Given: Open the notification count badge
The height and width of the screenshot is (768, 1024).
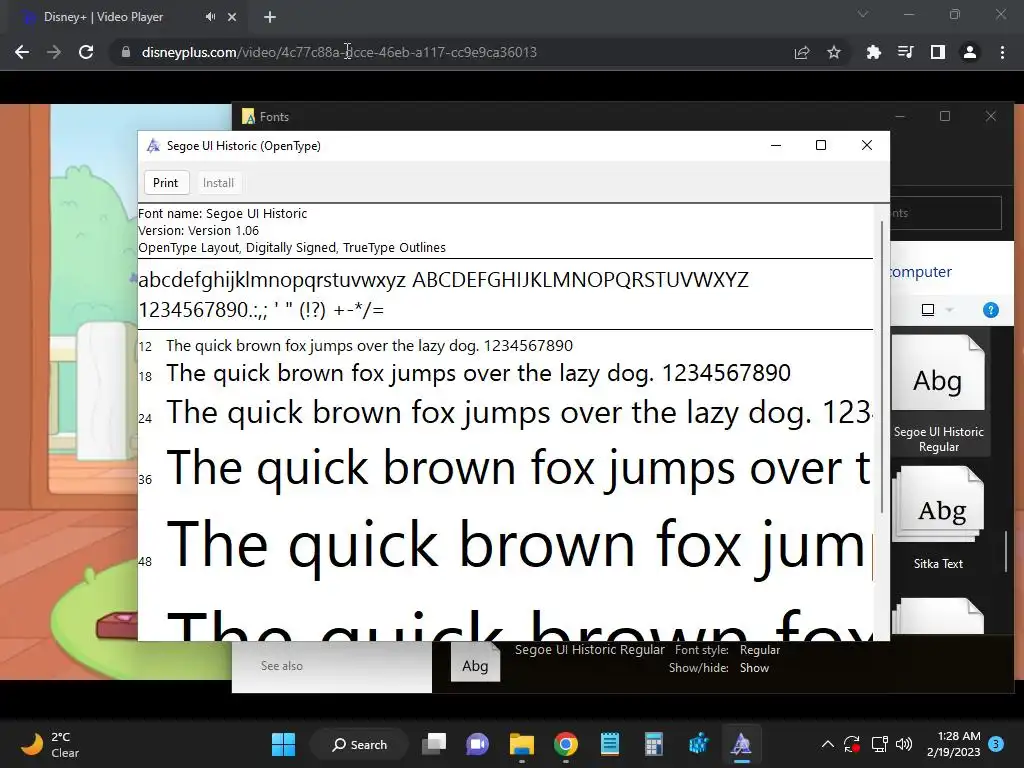Looking at the screenshot, I should coord(996,744).
